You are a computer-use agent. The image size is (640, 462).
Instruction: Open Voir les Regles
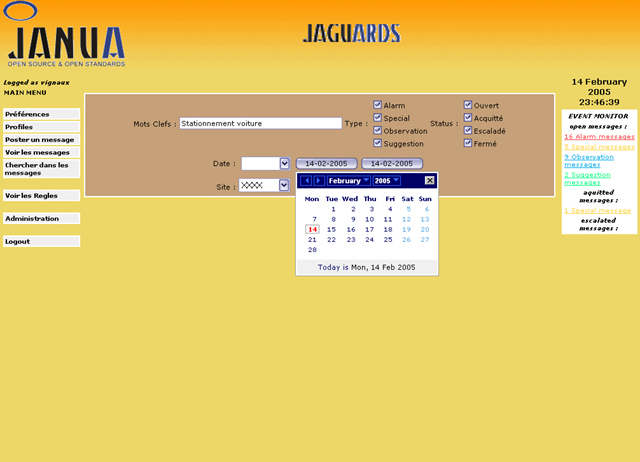point(41,195)
